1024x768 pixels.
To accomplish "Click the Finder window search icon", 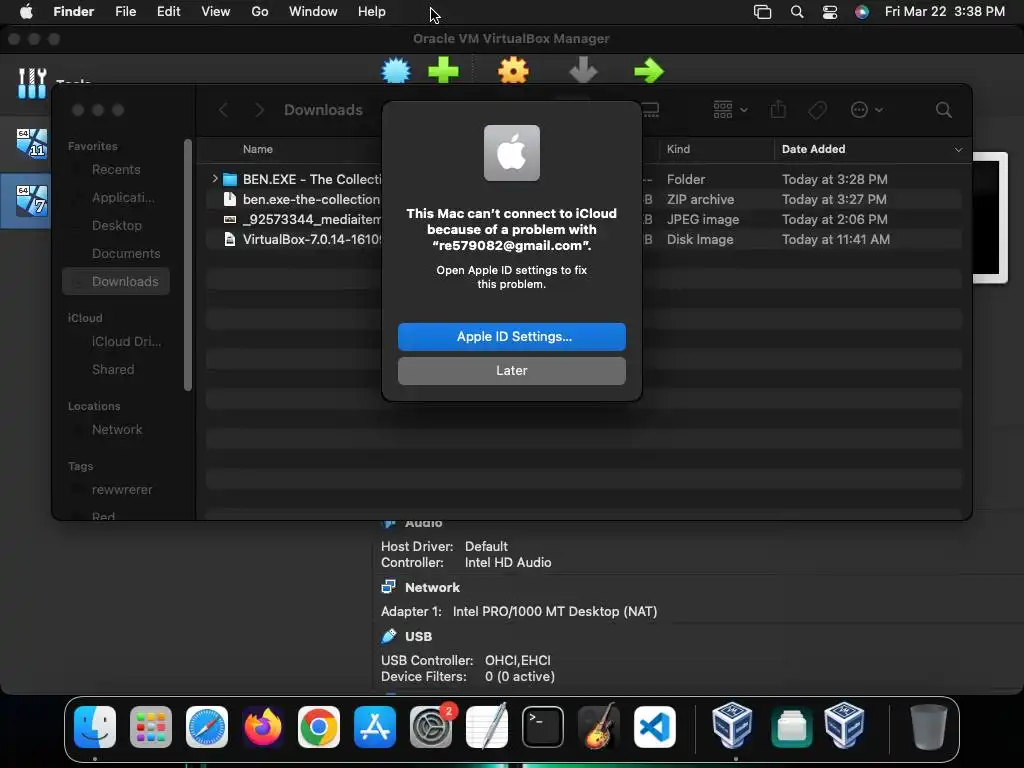I will coord(944,110).
